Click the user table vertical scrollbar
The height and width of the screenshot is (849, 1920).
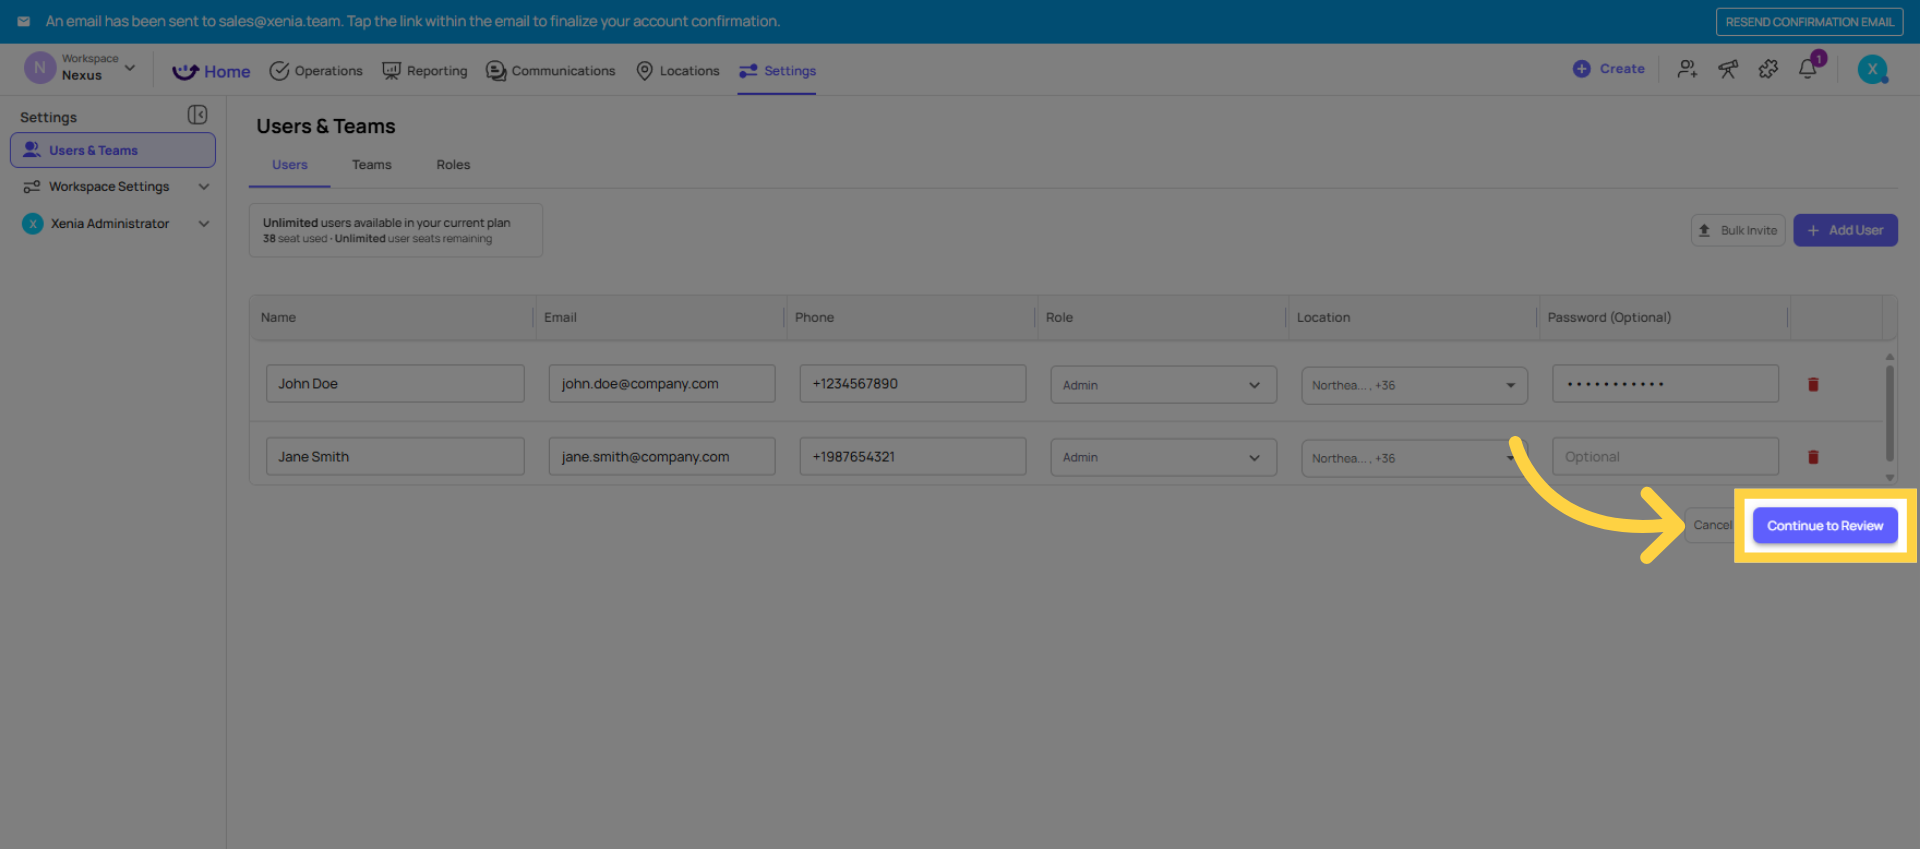[1889, 410]
